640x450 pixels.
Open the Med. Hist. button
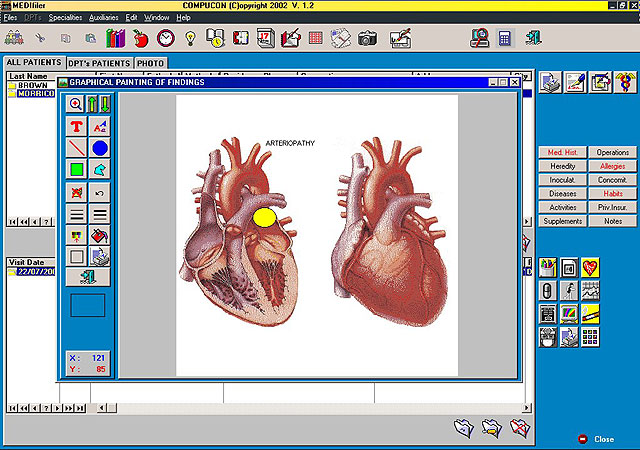[562, 152]
